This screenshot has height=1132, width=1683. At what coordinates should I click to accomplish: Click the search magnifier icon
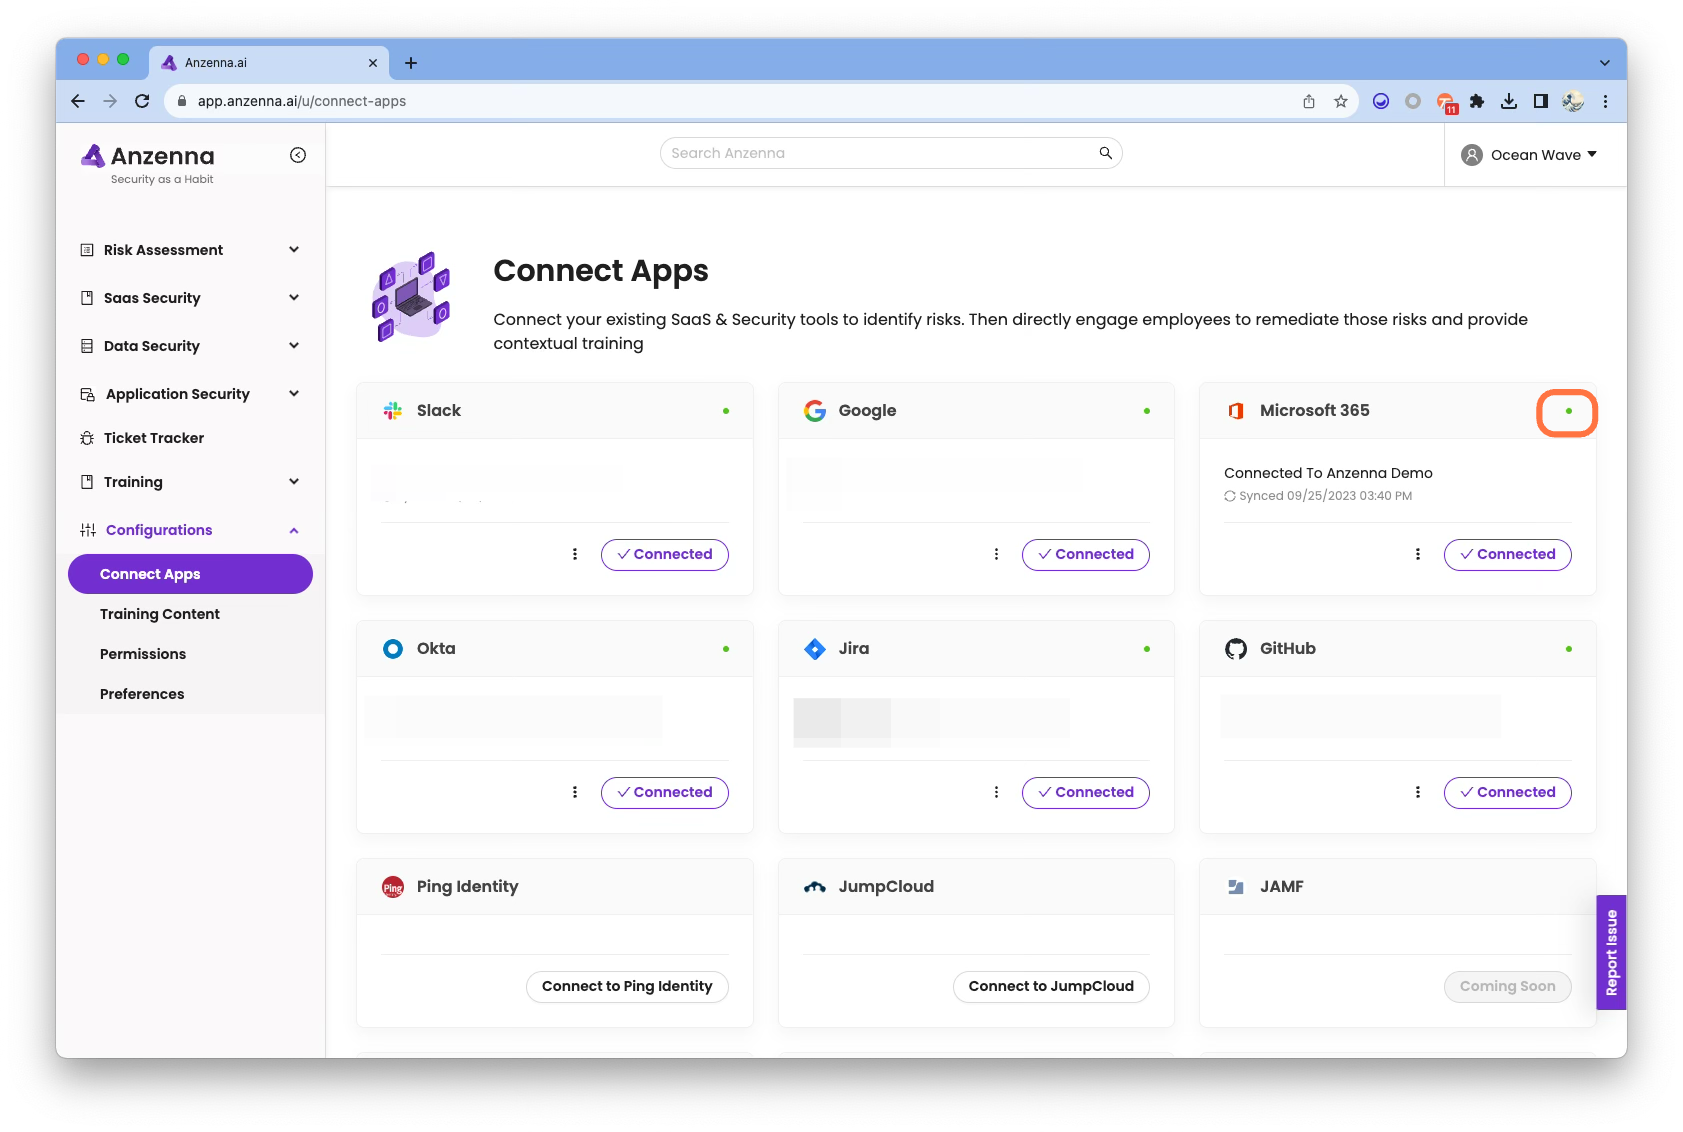point(1105,153)
